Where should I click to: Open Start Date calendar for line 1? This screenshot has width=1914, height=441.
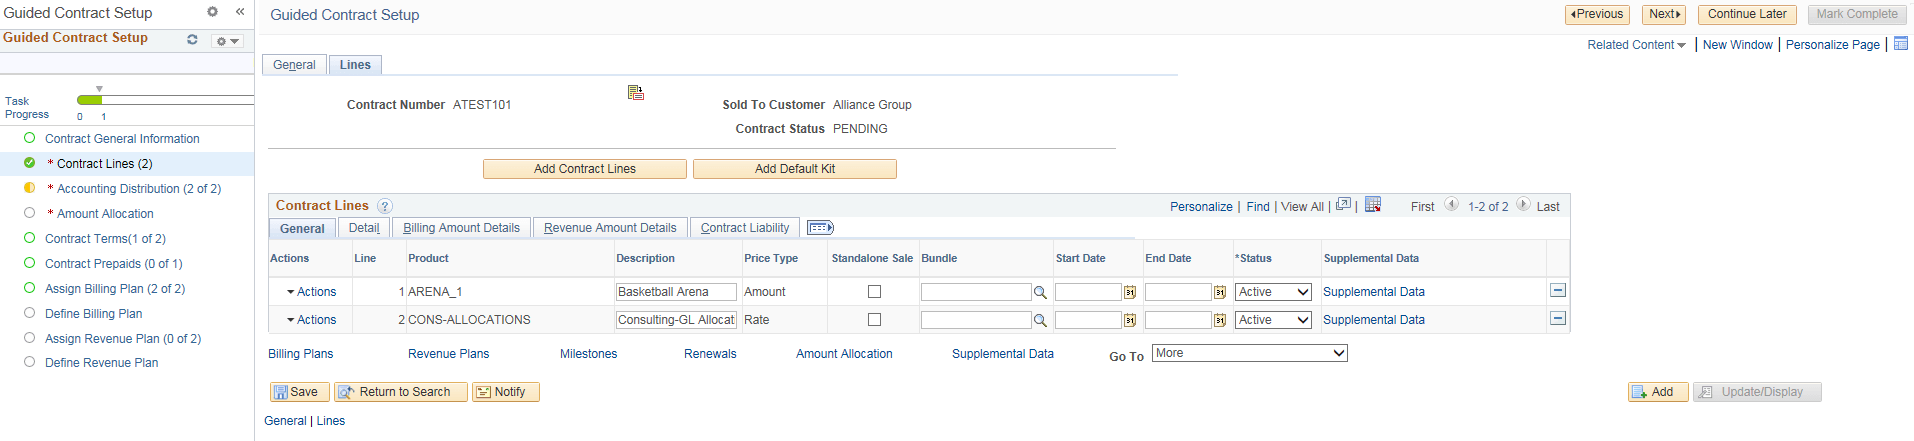tap(1129, 292)
